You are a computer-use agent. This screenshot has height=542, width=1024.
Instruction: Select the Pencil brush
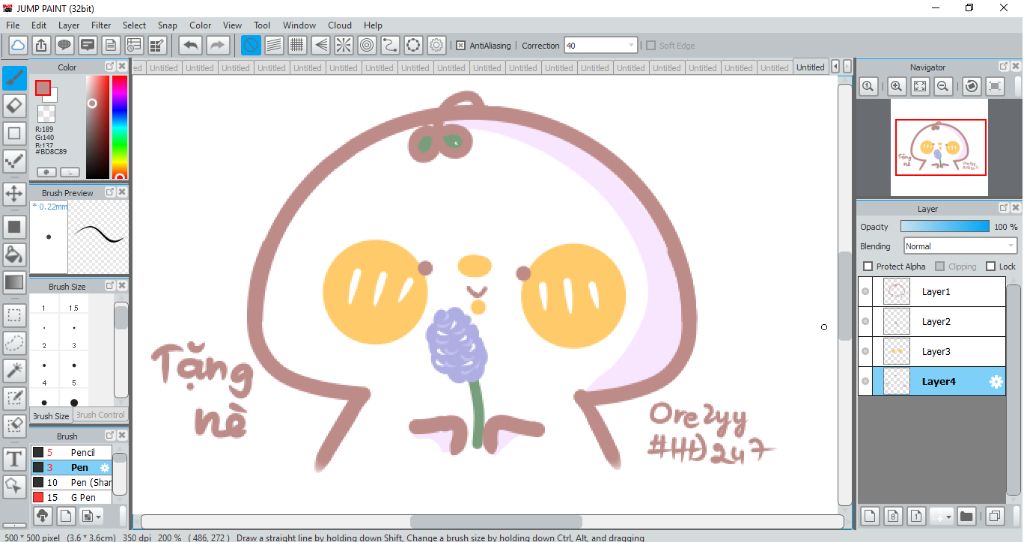pyautogui.click(x=72, y=453)
